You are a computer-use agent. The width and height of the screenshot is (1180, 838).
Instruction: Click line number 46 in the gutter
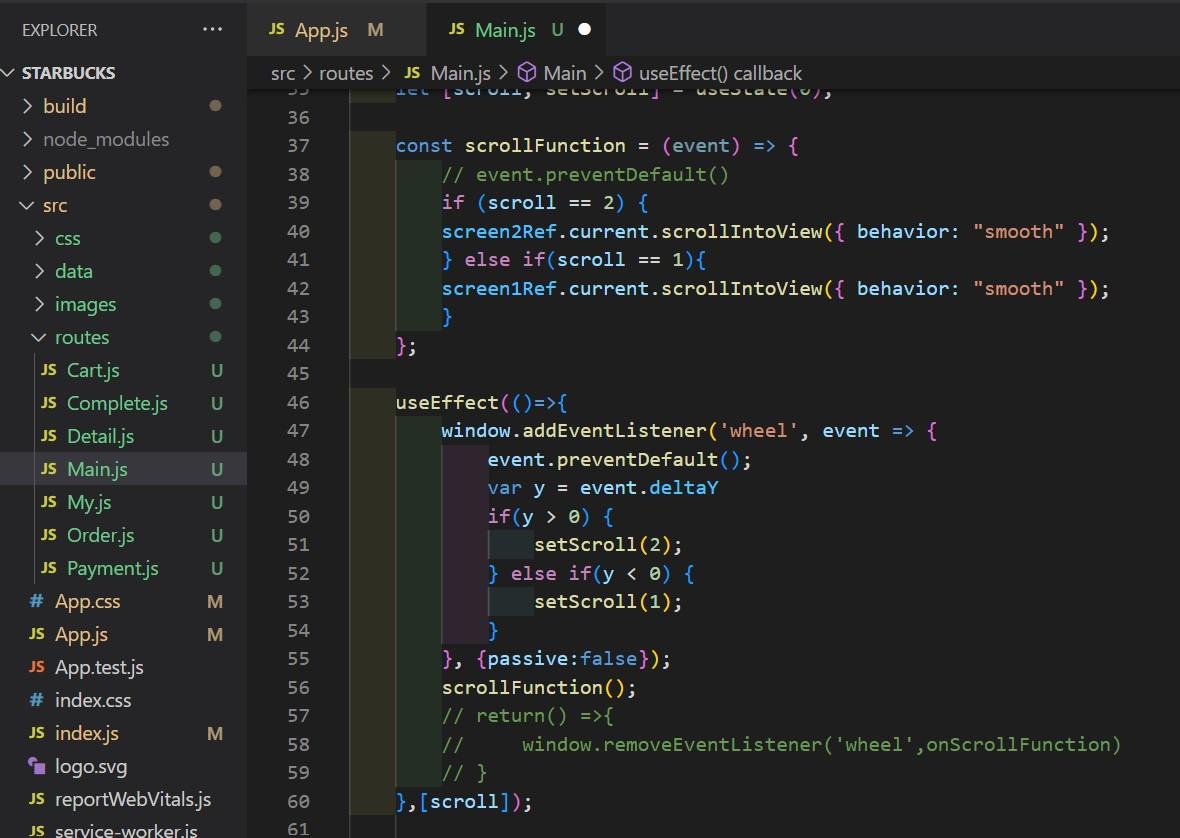pos(298,402)
